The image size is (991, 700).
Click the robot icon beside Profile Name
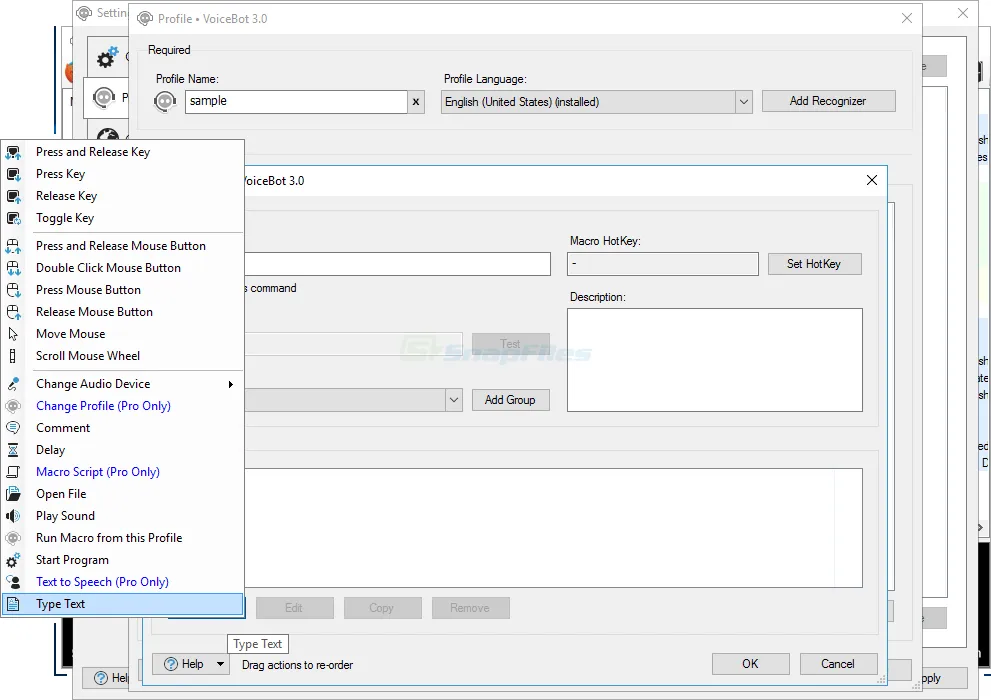coord(165,102)
